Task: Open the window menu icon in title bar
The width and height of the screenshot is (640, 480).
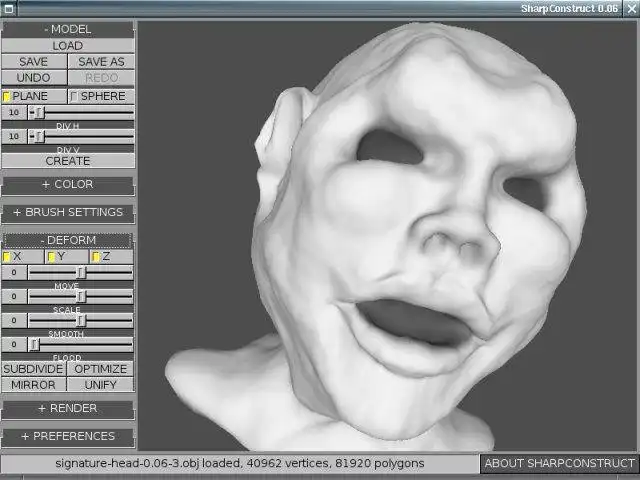Action: [x=9, y=8]
